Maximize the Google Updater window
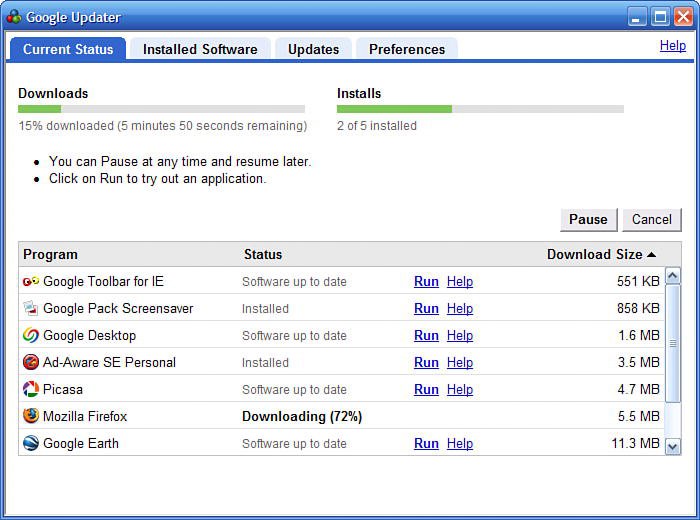 click(x=660, y=17)
